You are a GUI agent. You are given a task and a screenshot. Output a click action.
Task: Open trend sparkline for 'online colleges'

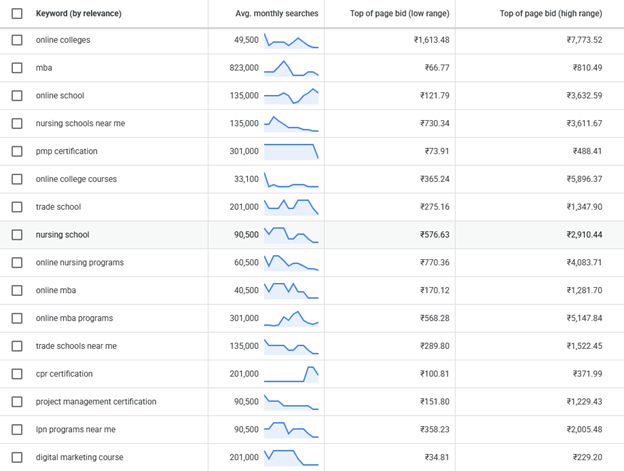(x=291, y=41)
